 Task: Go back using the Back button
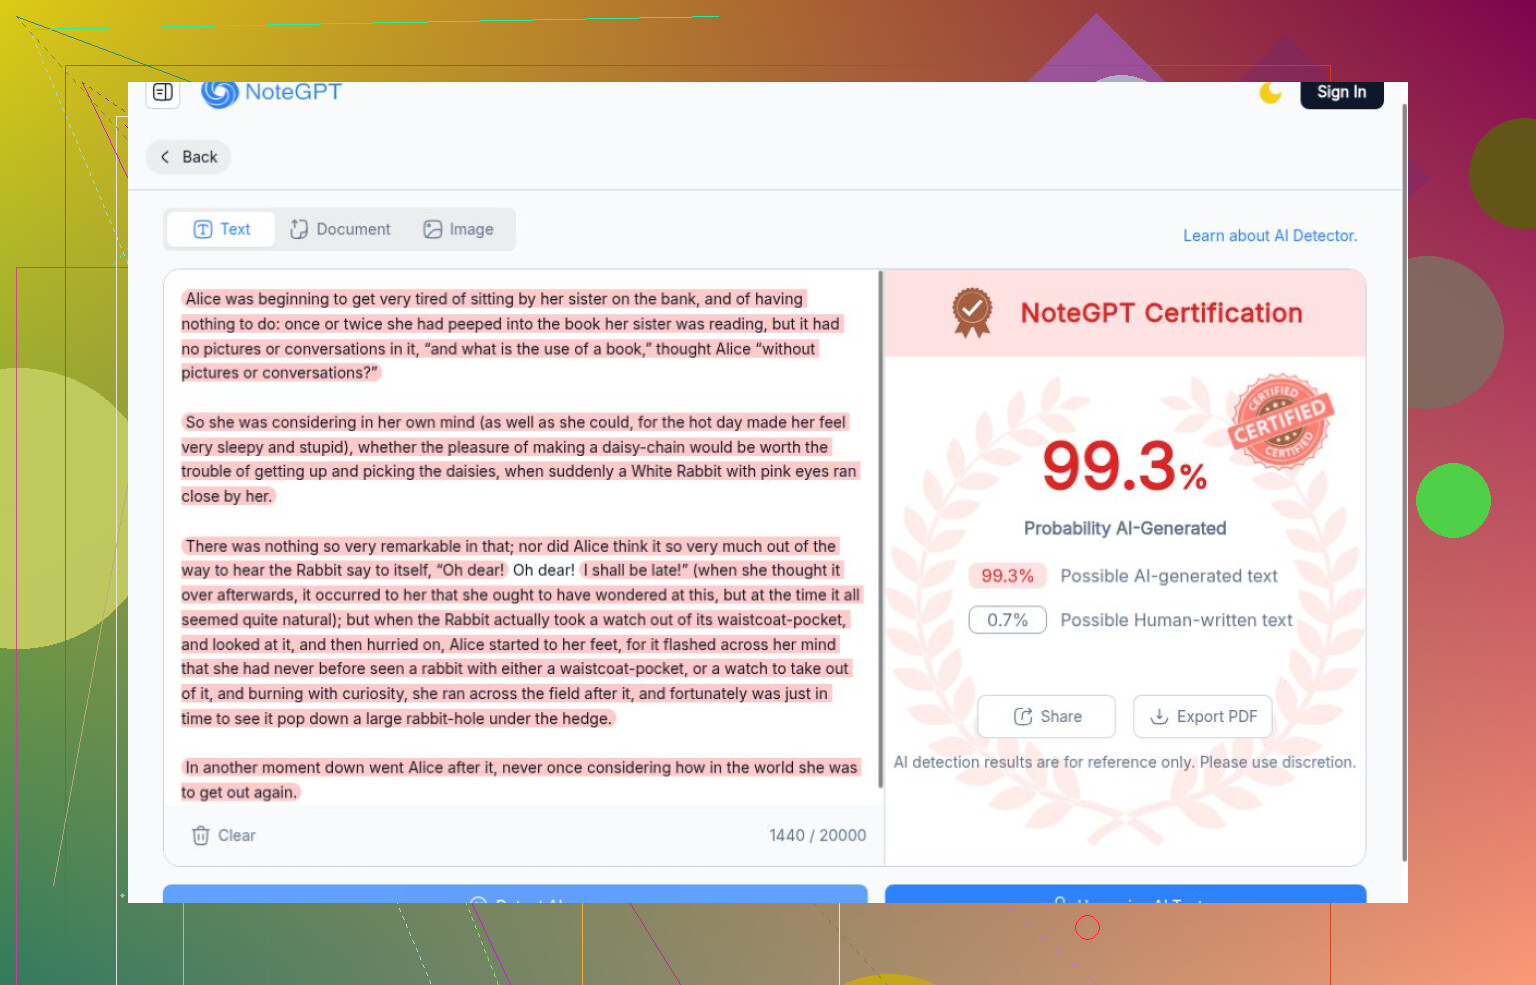[x=189, y=157]
